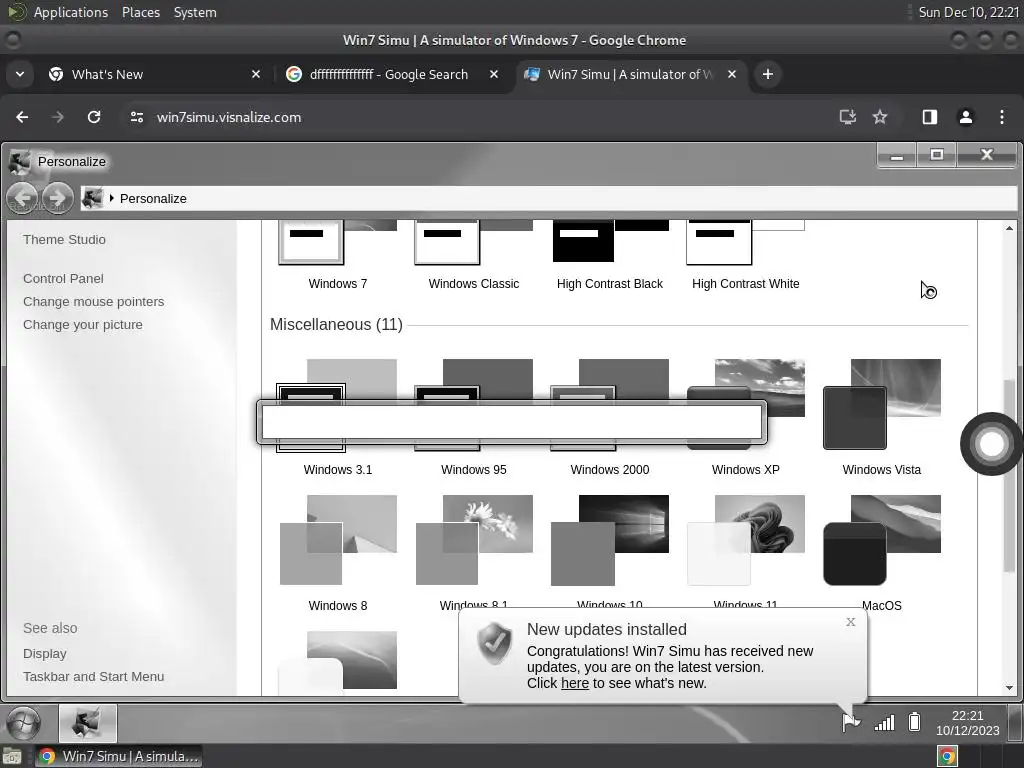The height and width of the screenshot is (768, 1024).
Task: Click the show desktop icon in bottom panel
Action: click(x=12, y=756)
